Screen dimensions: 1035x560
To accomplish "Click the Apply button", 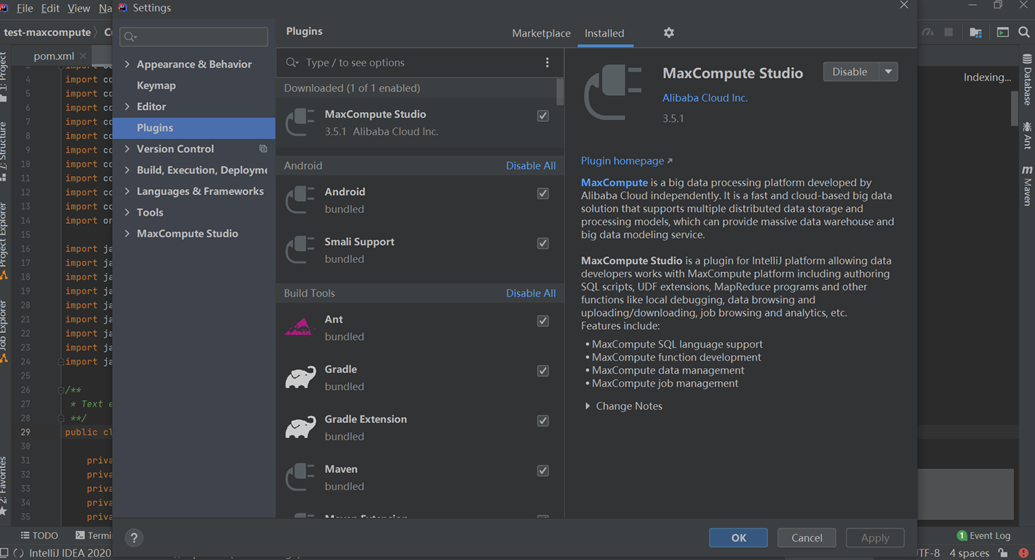I will pyautogui.click(x=875, y=538).
